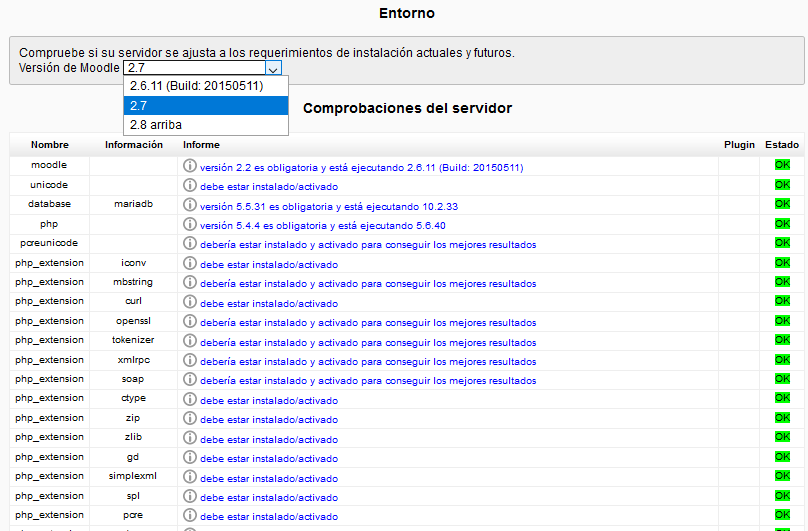Click info icon in the moodle row
This screenshot has height=531, width=808.
pyautogui.click(x=190, y=165)
